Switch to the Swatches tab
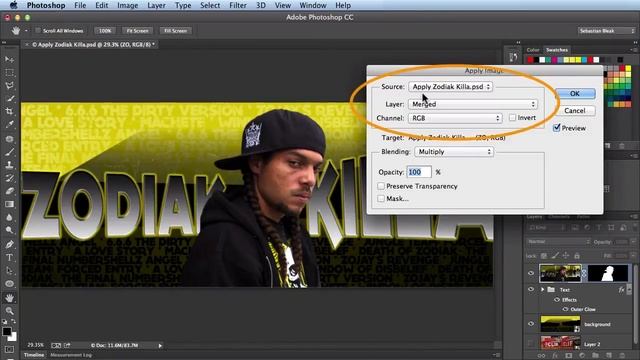This screenshot has width=640, height=360. 557,50
